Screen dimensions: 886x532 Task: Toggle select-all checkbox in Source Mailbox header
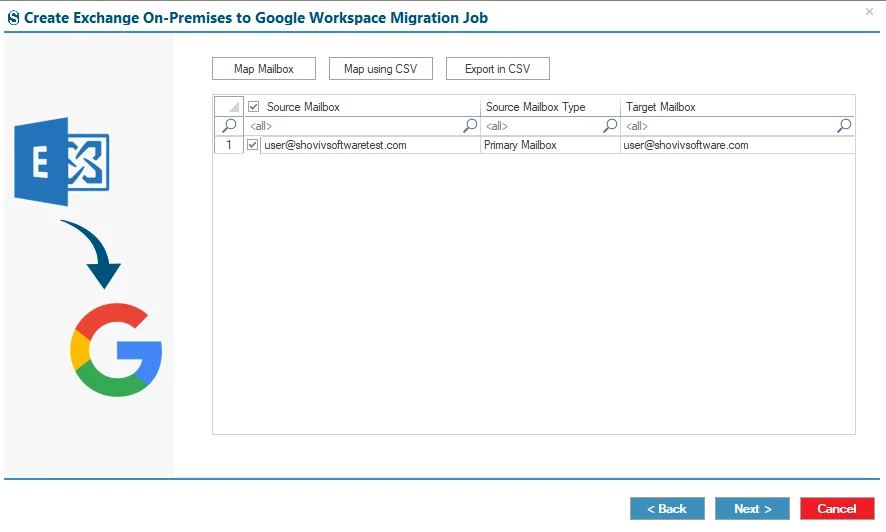[x=254, y=107]
